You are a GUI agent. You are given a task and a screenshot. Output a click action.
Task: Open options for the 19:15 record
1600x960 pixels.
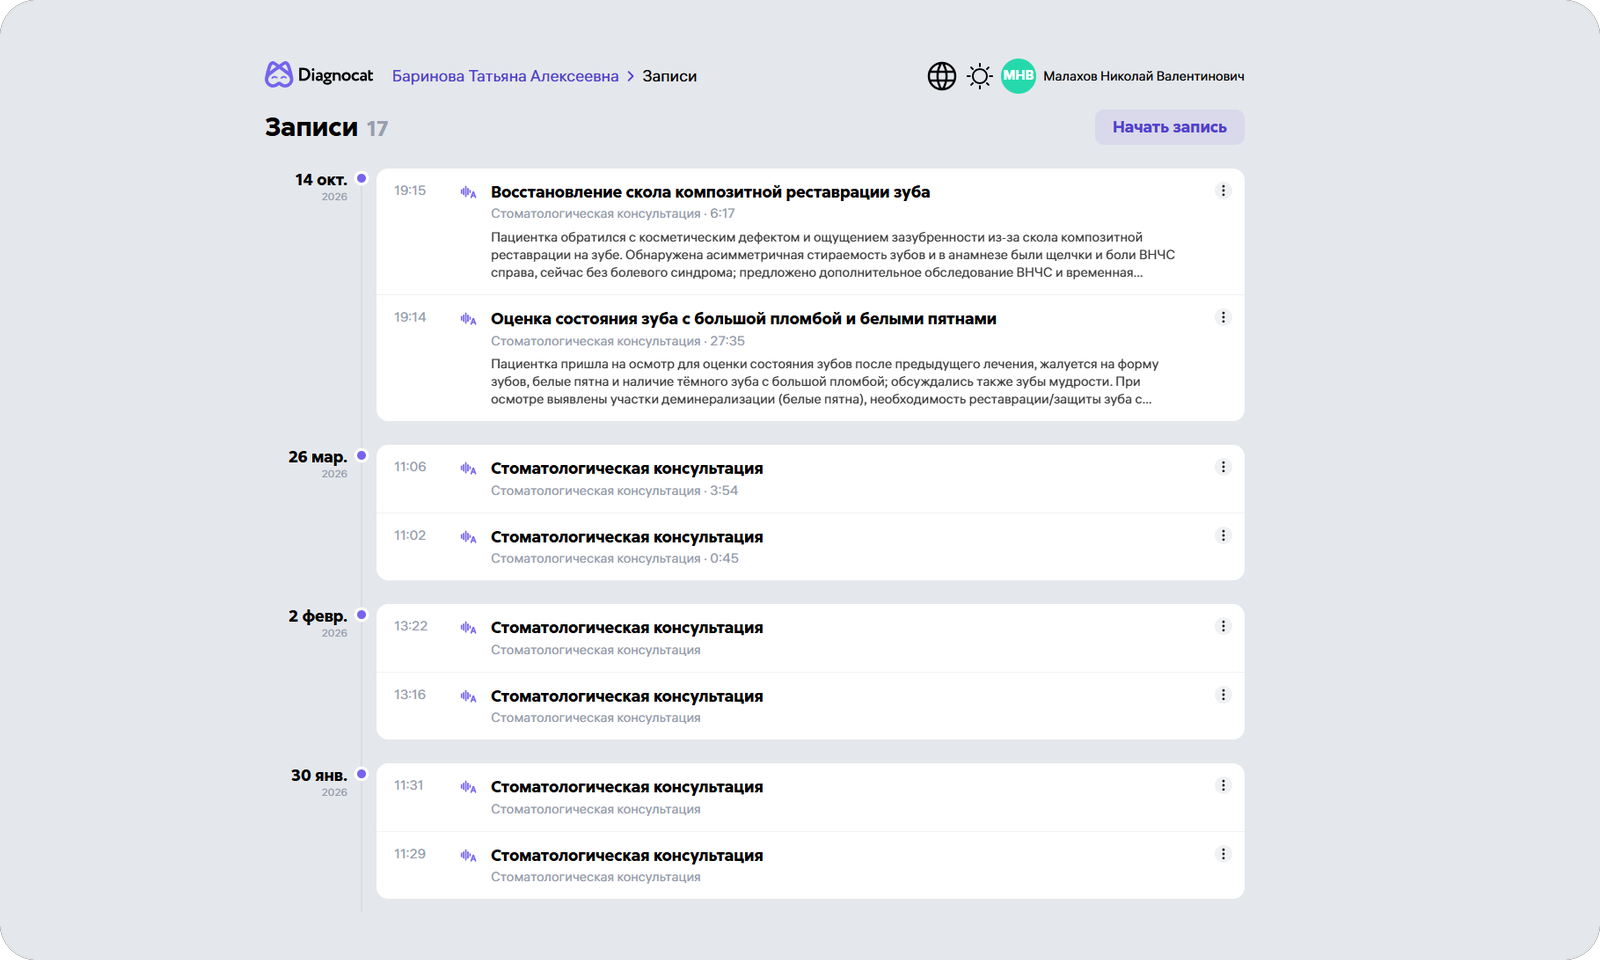coord(1223,191)
